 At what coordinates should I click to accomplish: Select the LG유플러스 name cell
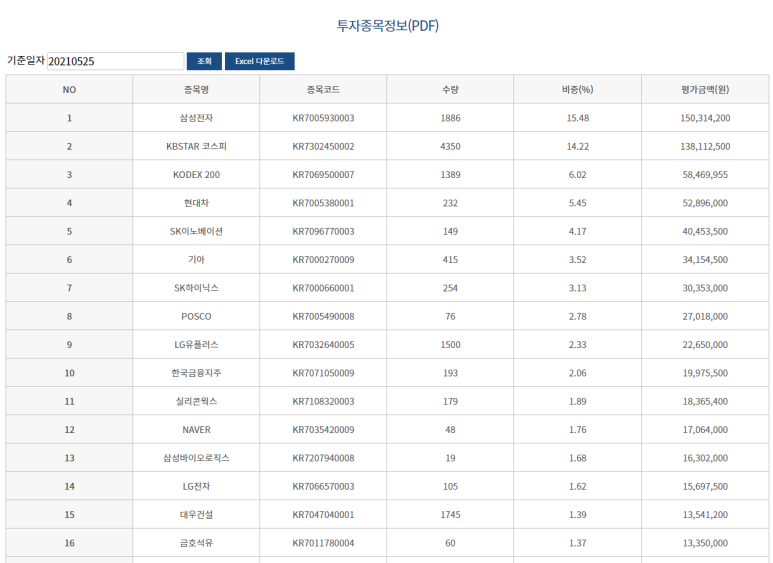pos(196,345)
